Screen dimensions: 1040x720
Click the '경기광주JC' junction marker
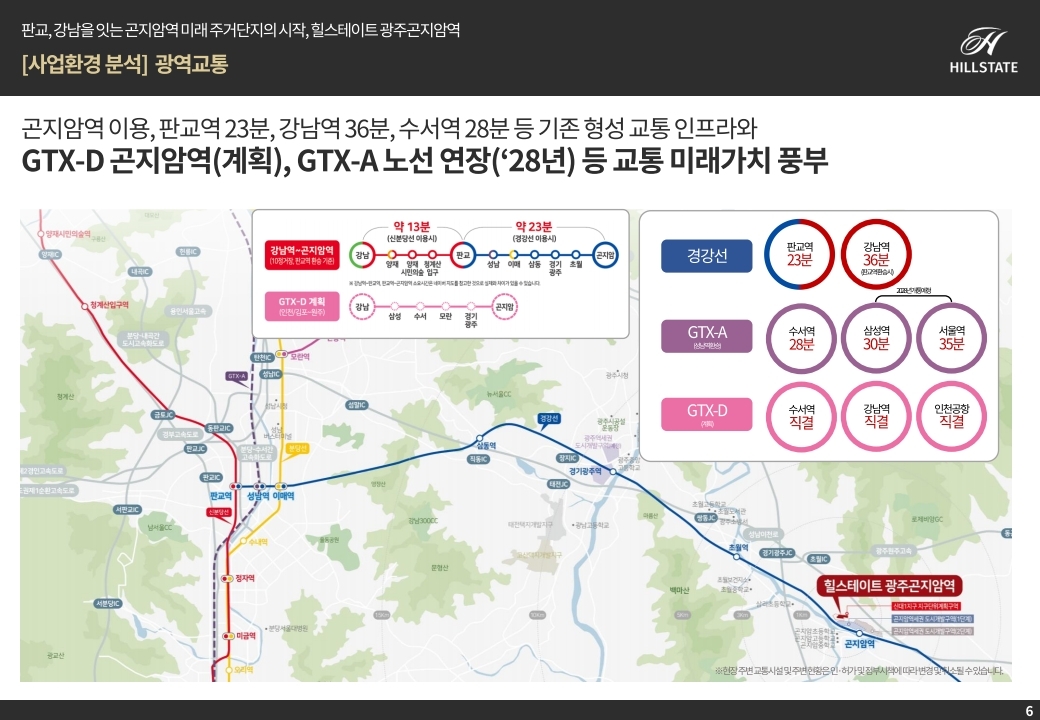point(777,553)
